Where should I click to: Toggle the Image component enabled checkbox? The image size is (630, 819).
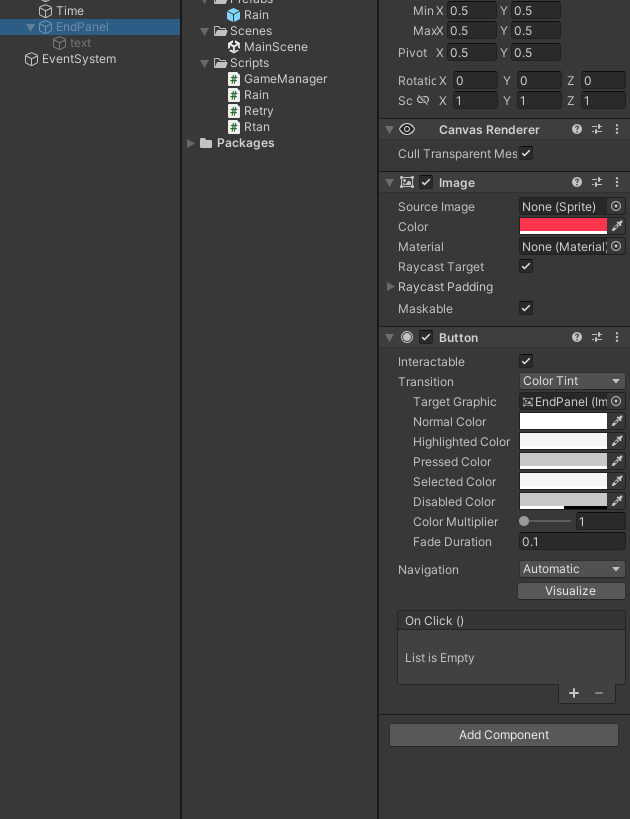click(x=426, y=182)
